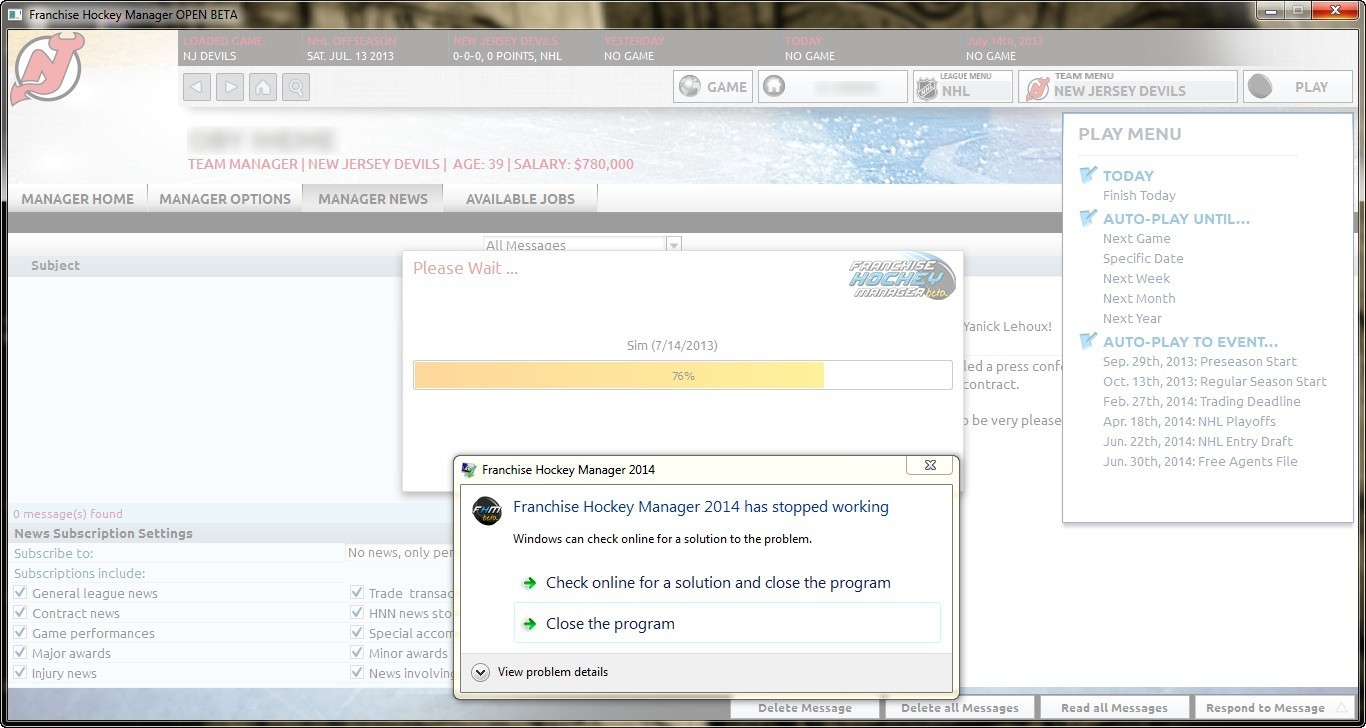Screen dimensions: 1366x728
Task: Auto-play until Next Week
Action: (x=1136, y=278)
